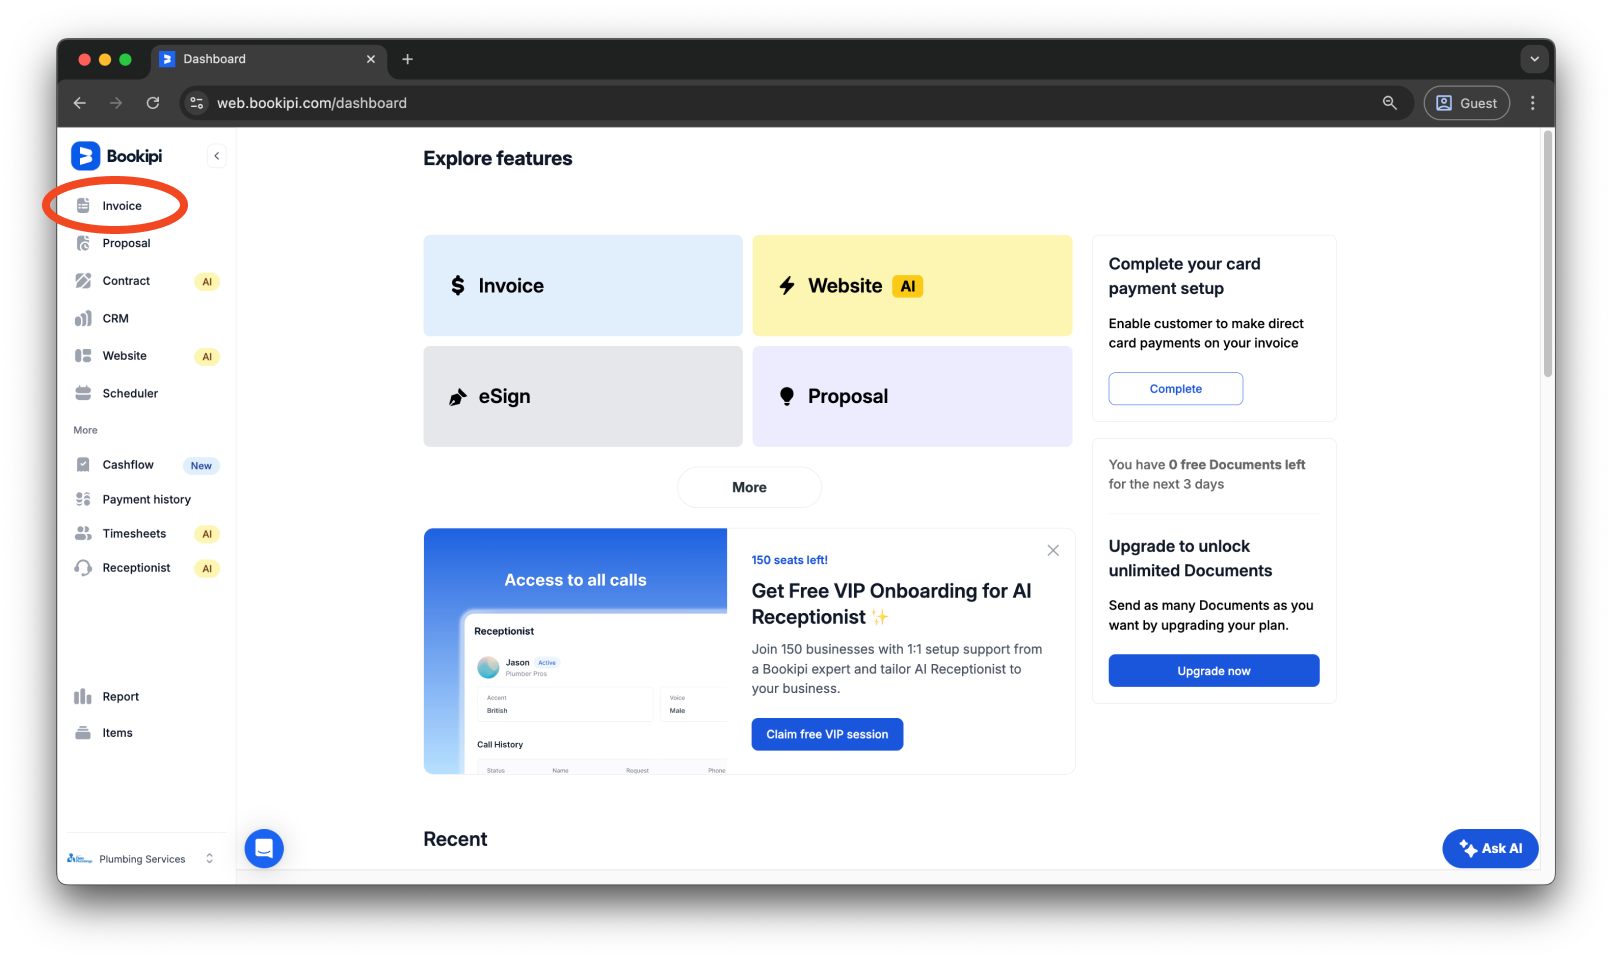The width and height of the screenshot is (1613, 960).
Task: Click the Upgrade now button
Action: (1213, 670)
